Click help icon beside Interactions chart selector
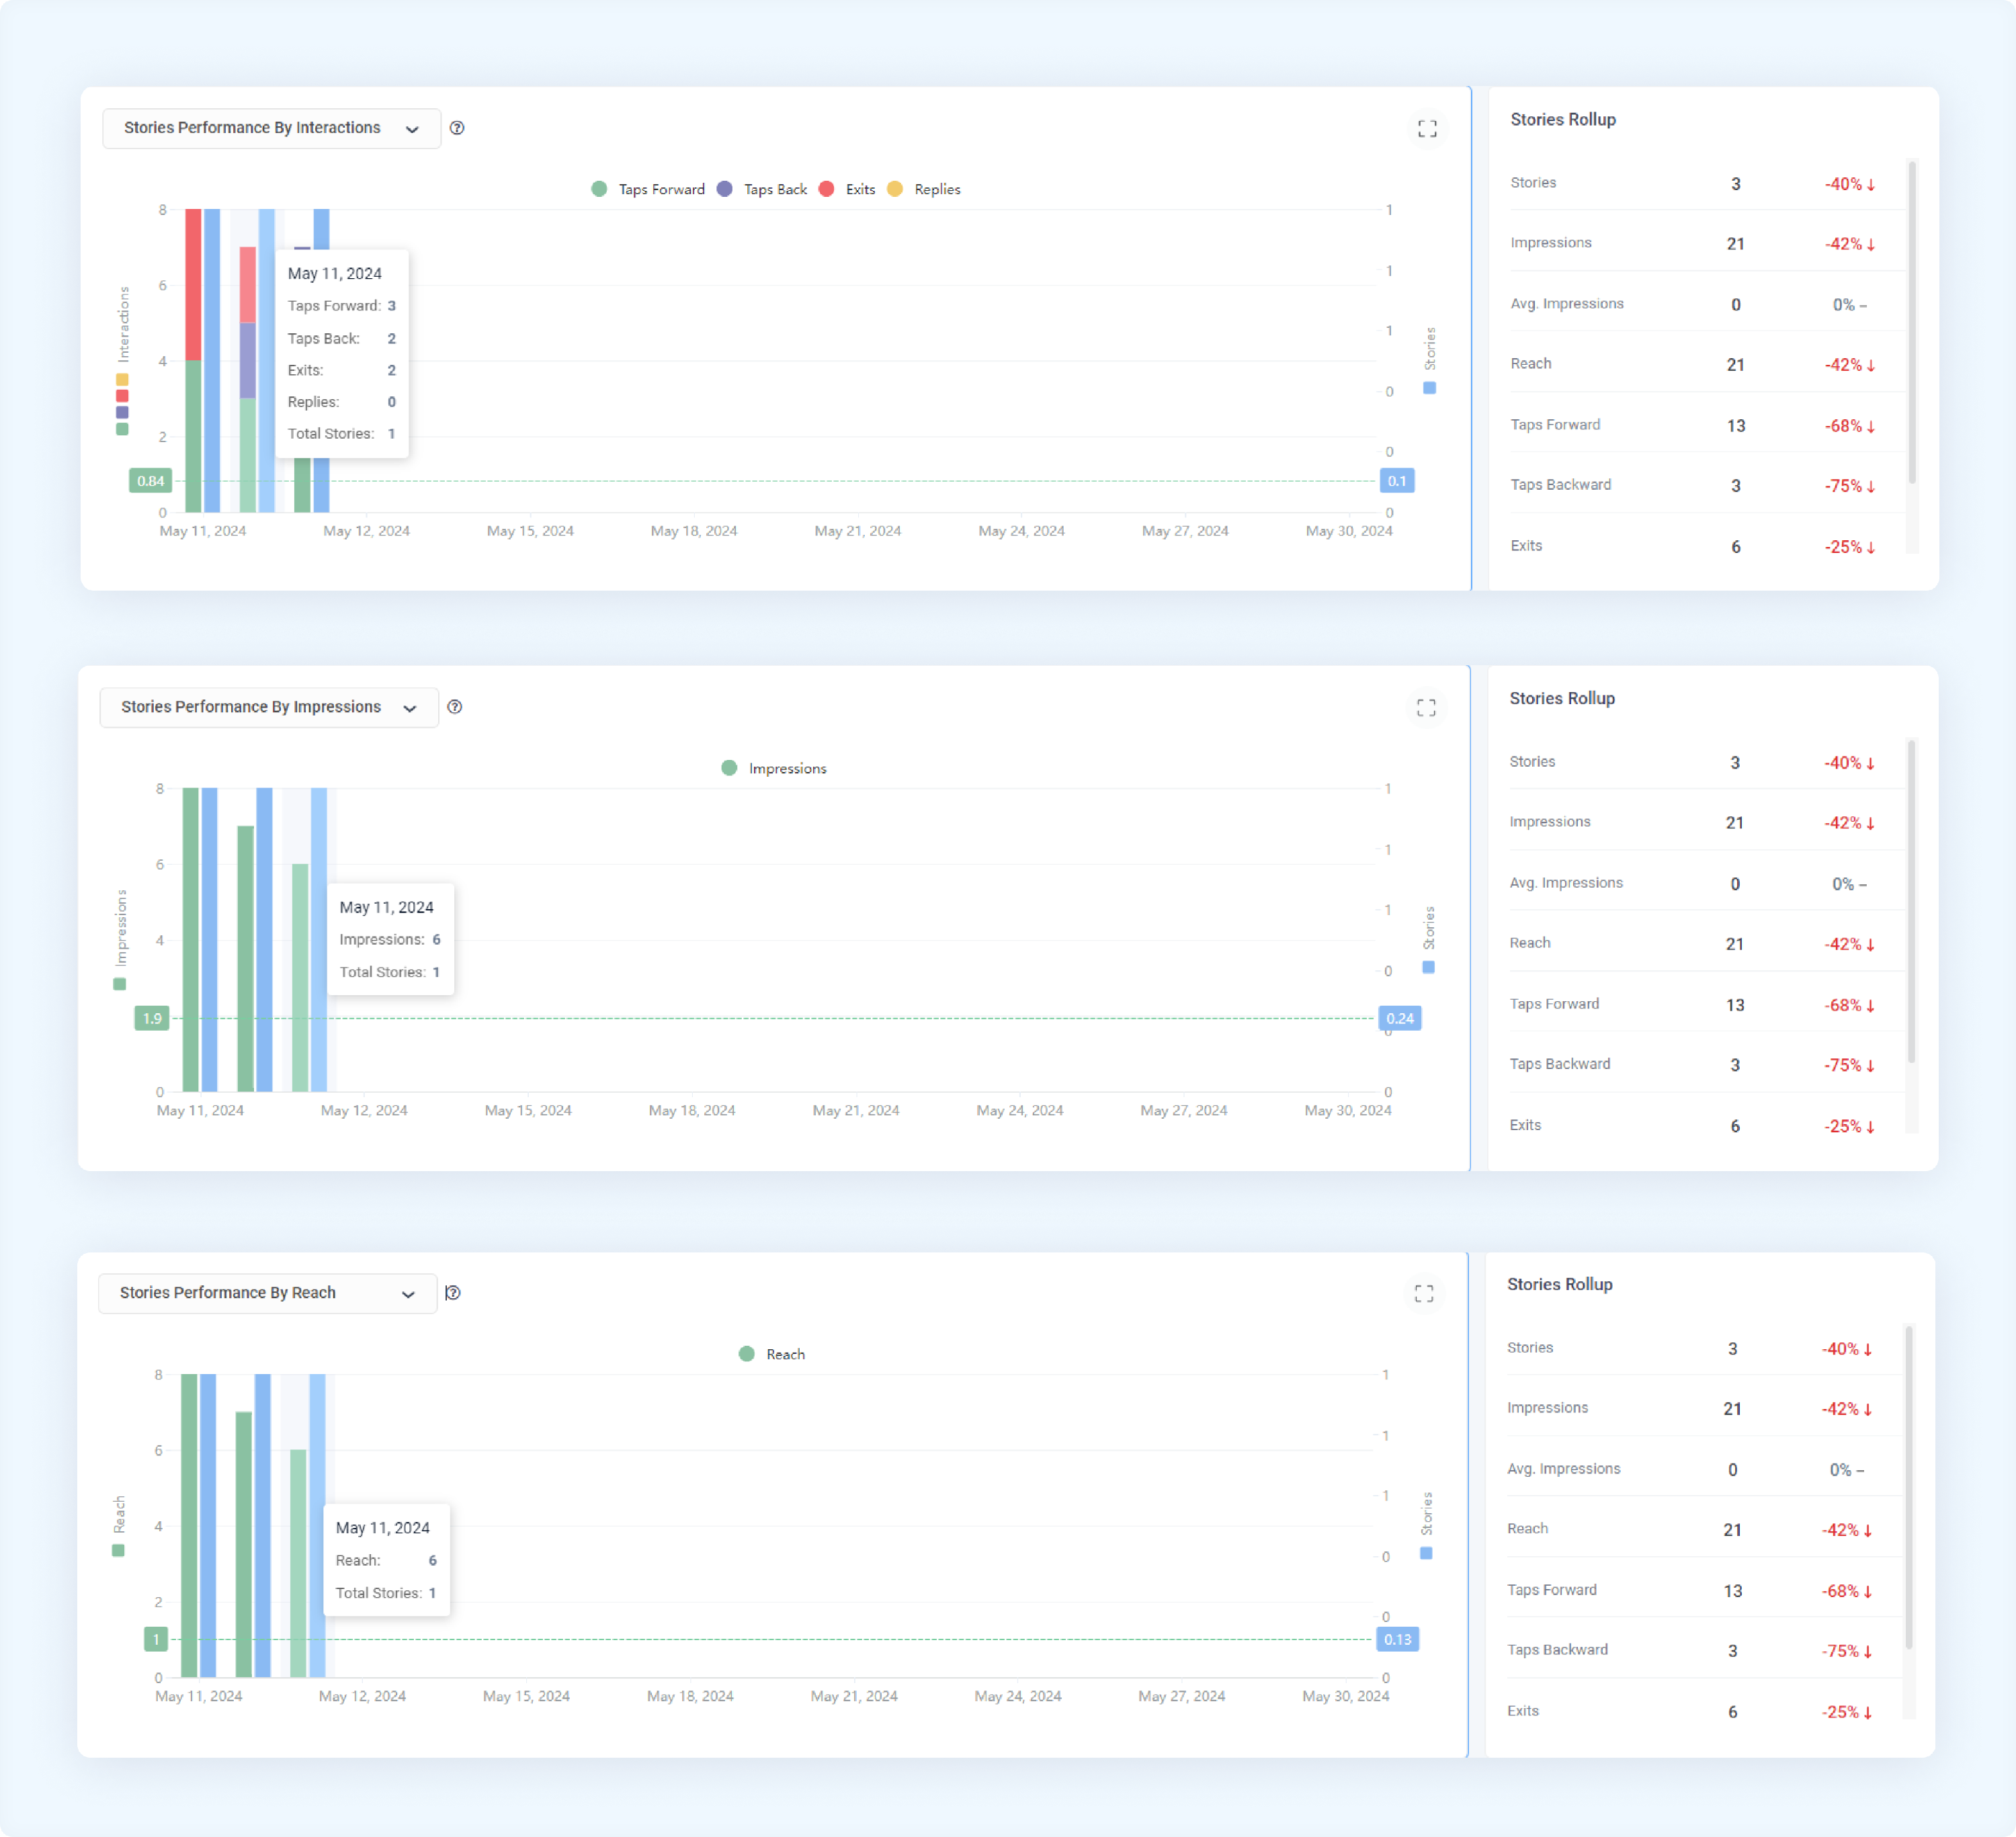The width and height of the screenshot is (2016, 1837). click(457, 128)
